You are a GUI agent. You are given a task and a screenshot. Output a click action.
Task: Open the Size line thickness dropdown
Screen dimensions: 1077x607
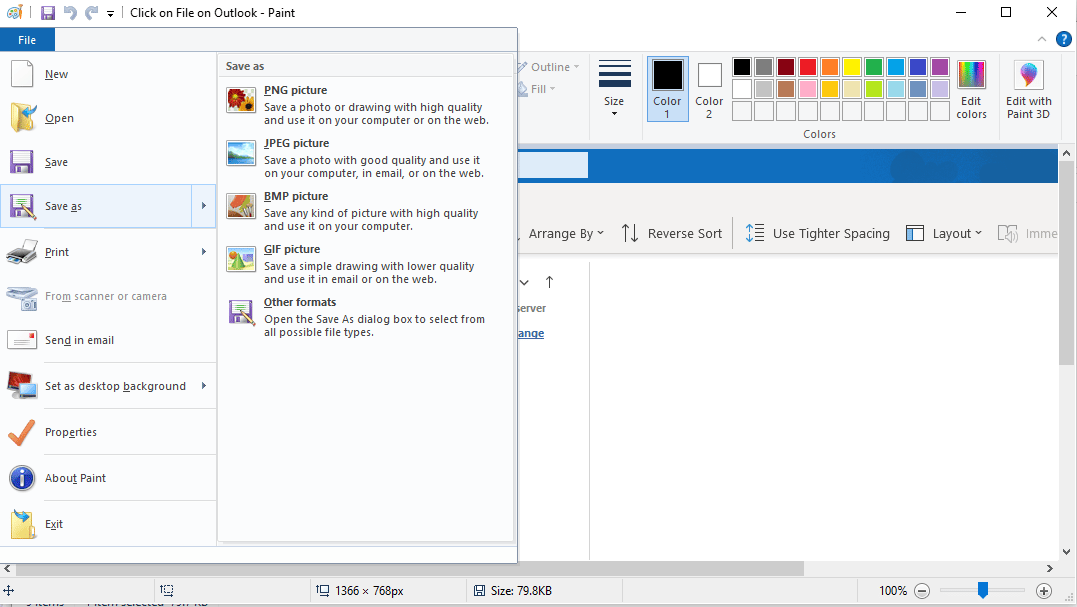tap(614, 89)
